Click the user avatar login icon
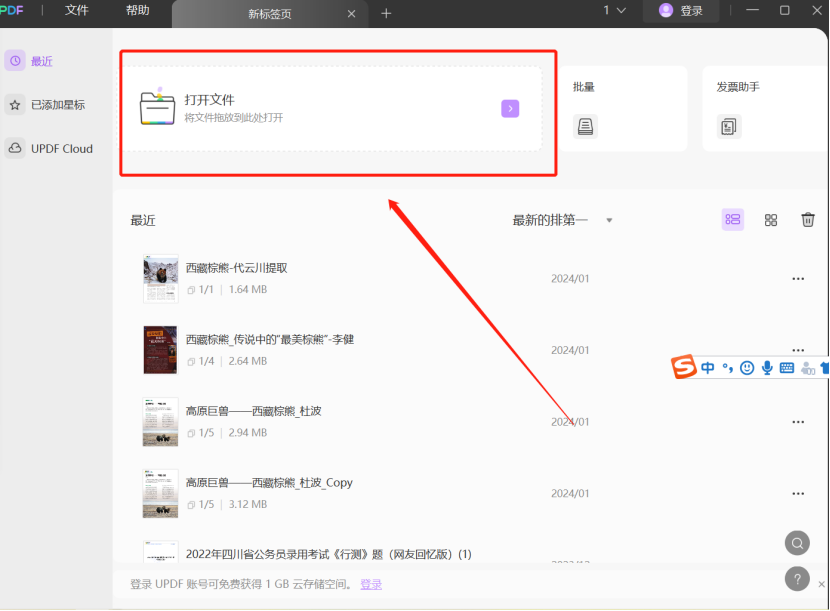This screenshot has height=611, width=830. pos(666,11)
